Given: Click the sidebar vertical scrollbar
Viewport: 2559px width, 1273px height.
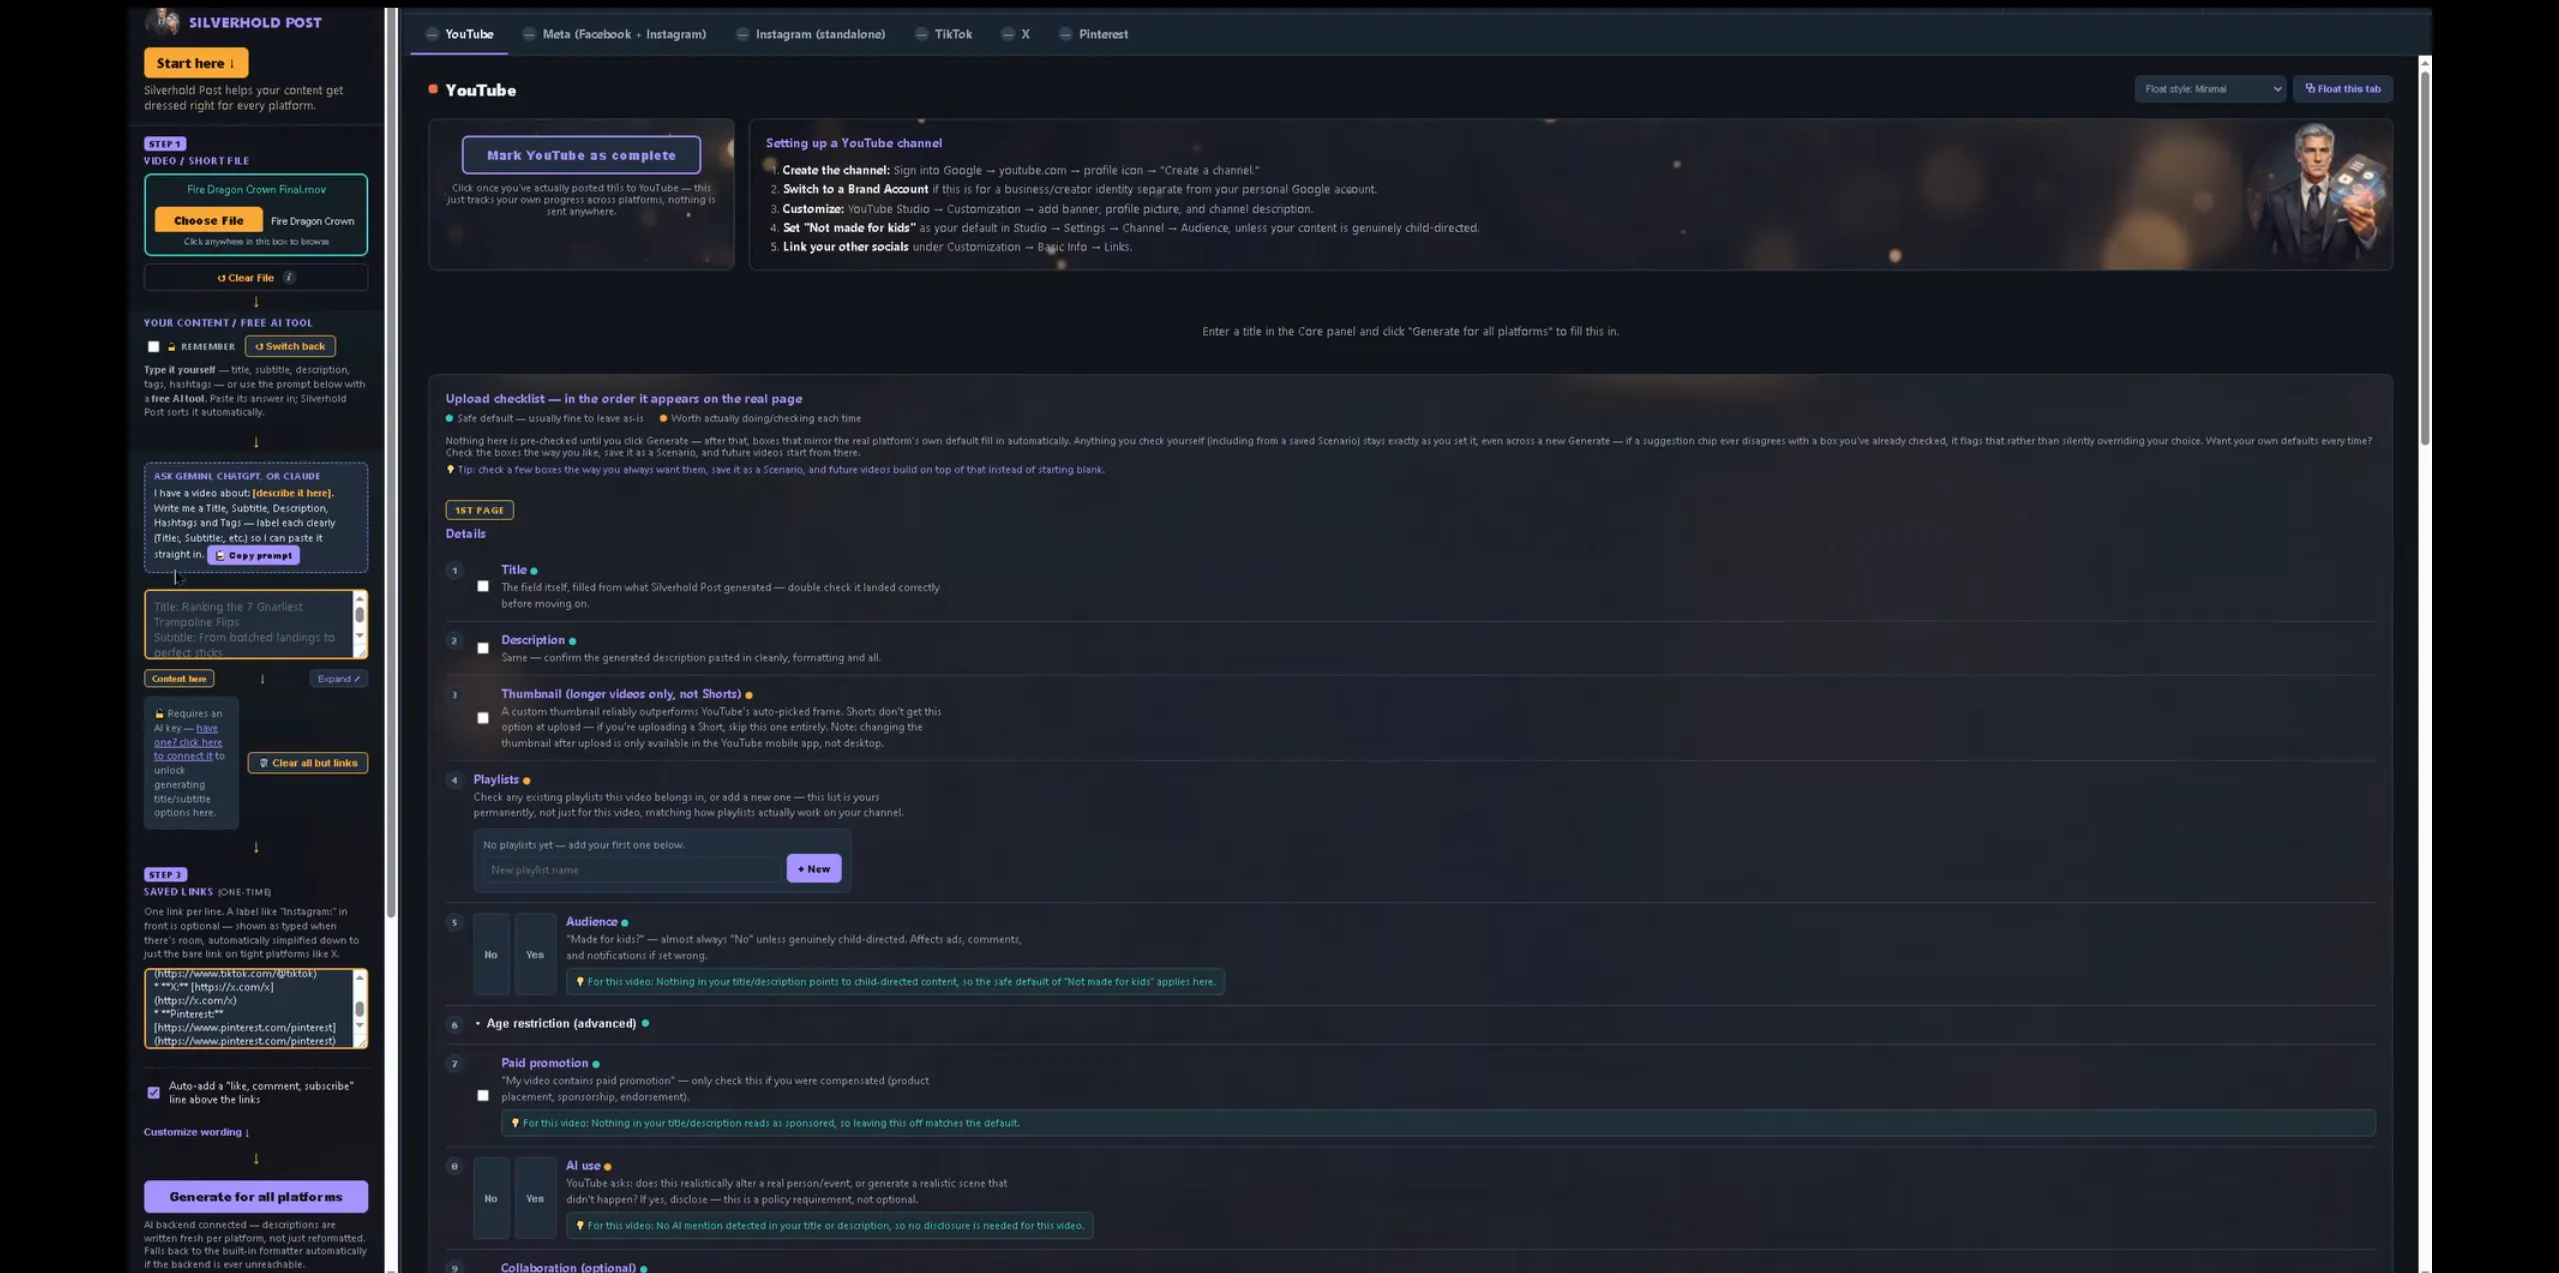Looking at the screenshot, I should (391, 460).
